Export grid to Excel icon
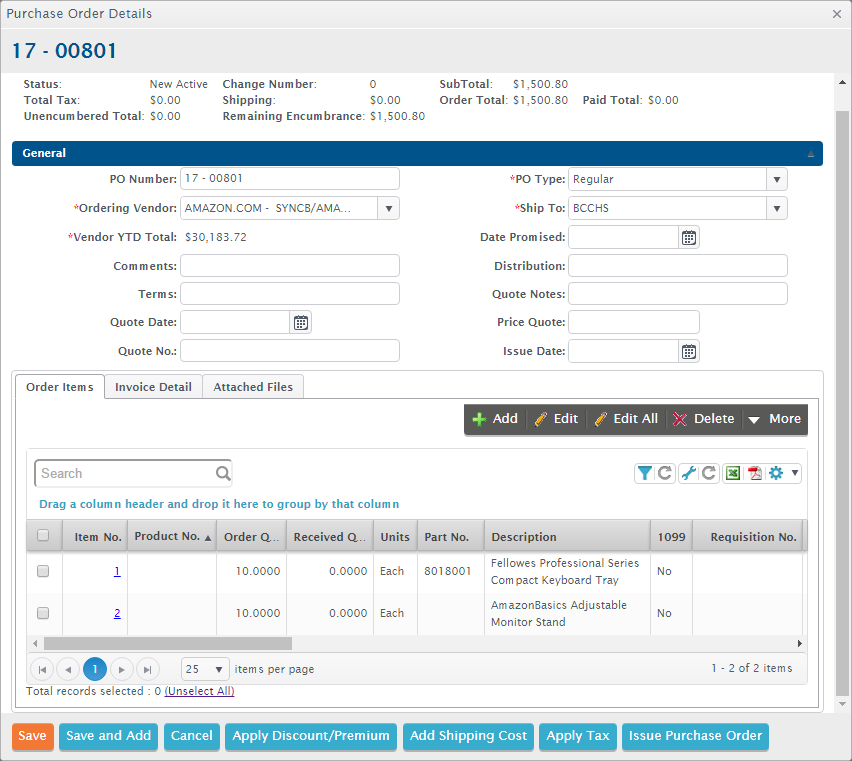 pos(733,473)
